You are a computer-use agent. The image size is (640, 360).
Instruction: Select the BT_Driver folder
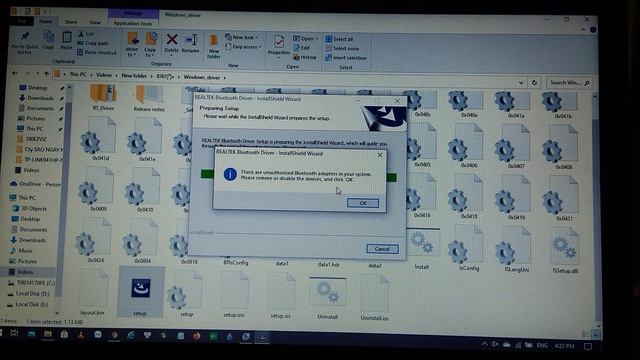(103, 97)
